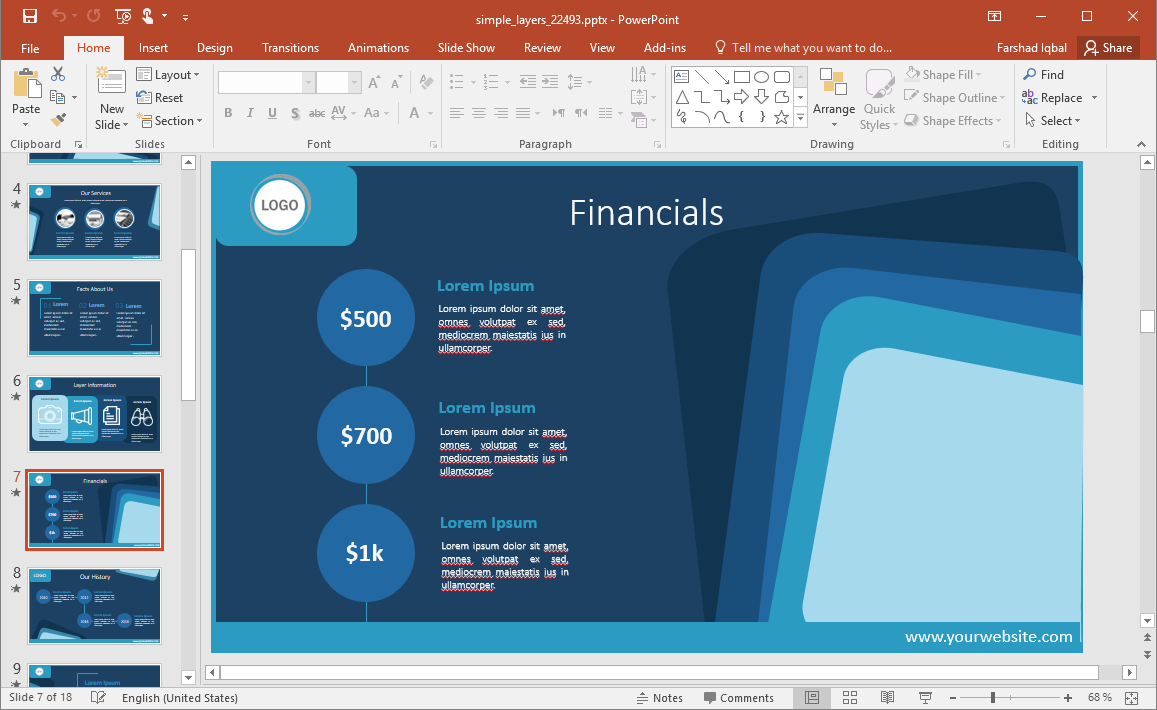Toggle the Comments pane
The height and width of the screenshot is (710, 1157).
(x=738, y=698)
